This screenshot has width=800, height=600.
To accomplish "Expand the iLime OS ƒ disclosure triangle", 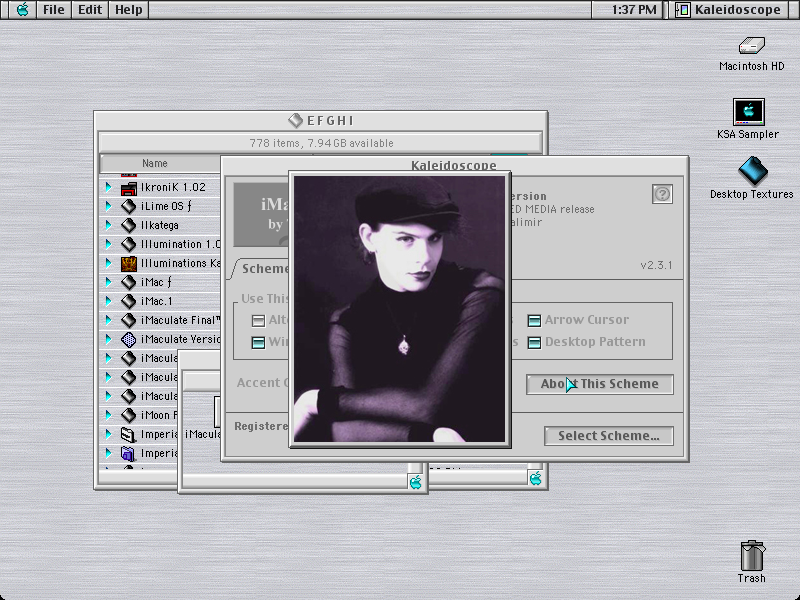I will (108, 206).
